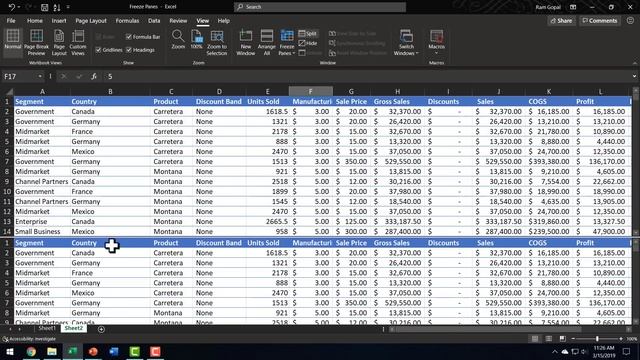Open the Page Layout tab
The height and width of the screenshot is (360, 640).
91,20
